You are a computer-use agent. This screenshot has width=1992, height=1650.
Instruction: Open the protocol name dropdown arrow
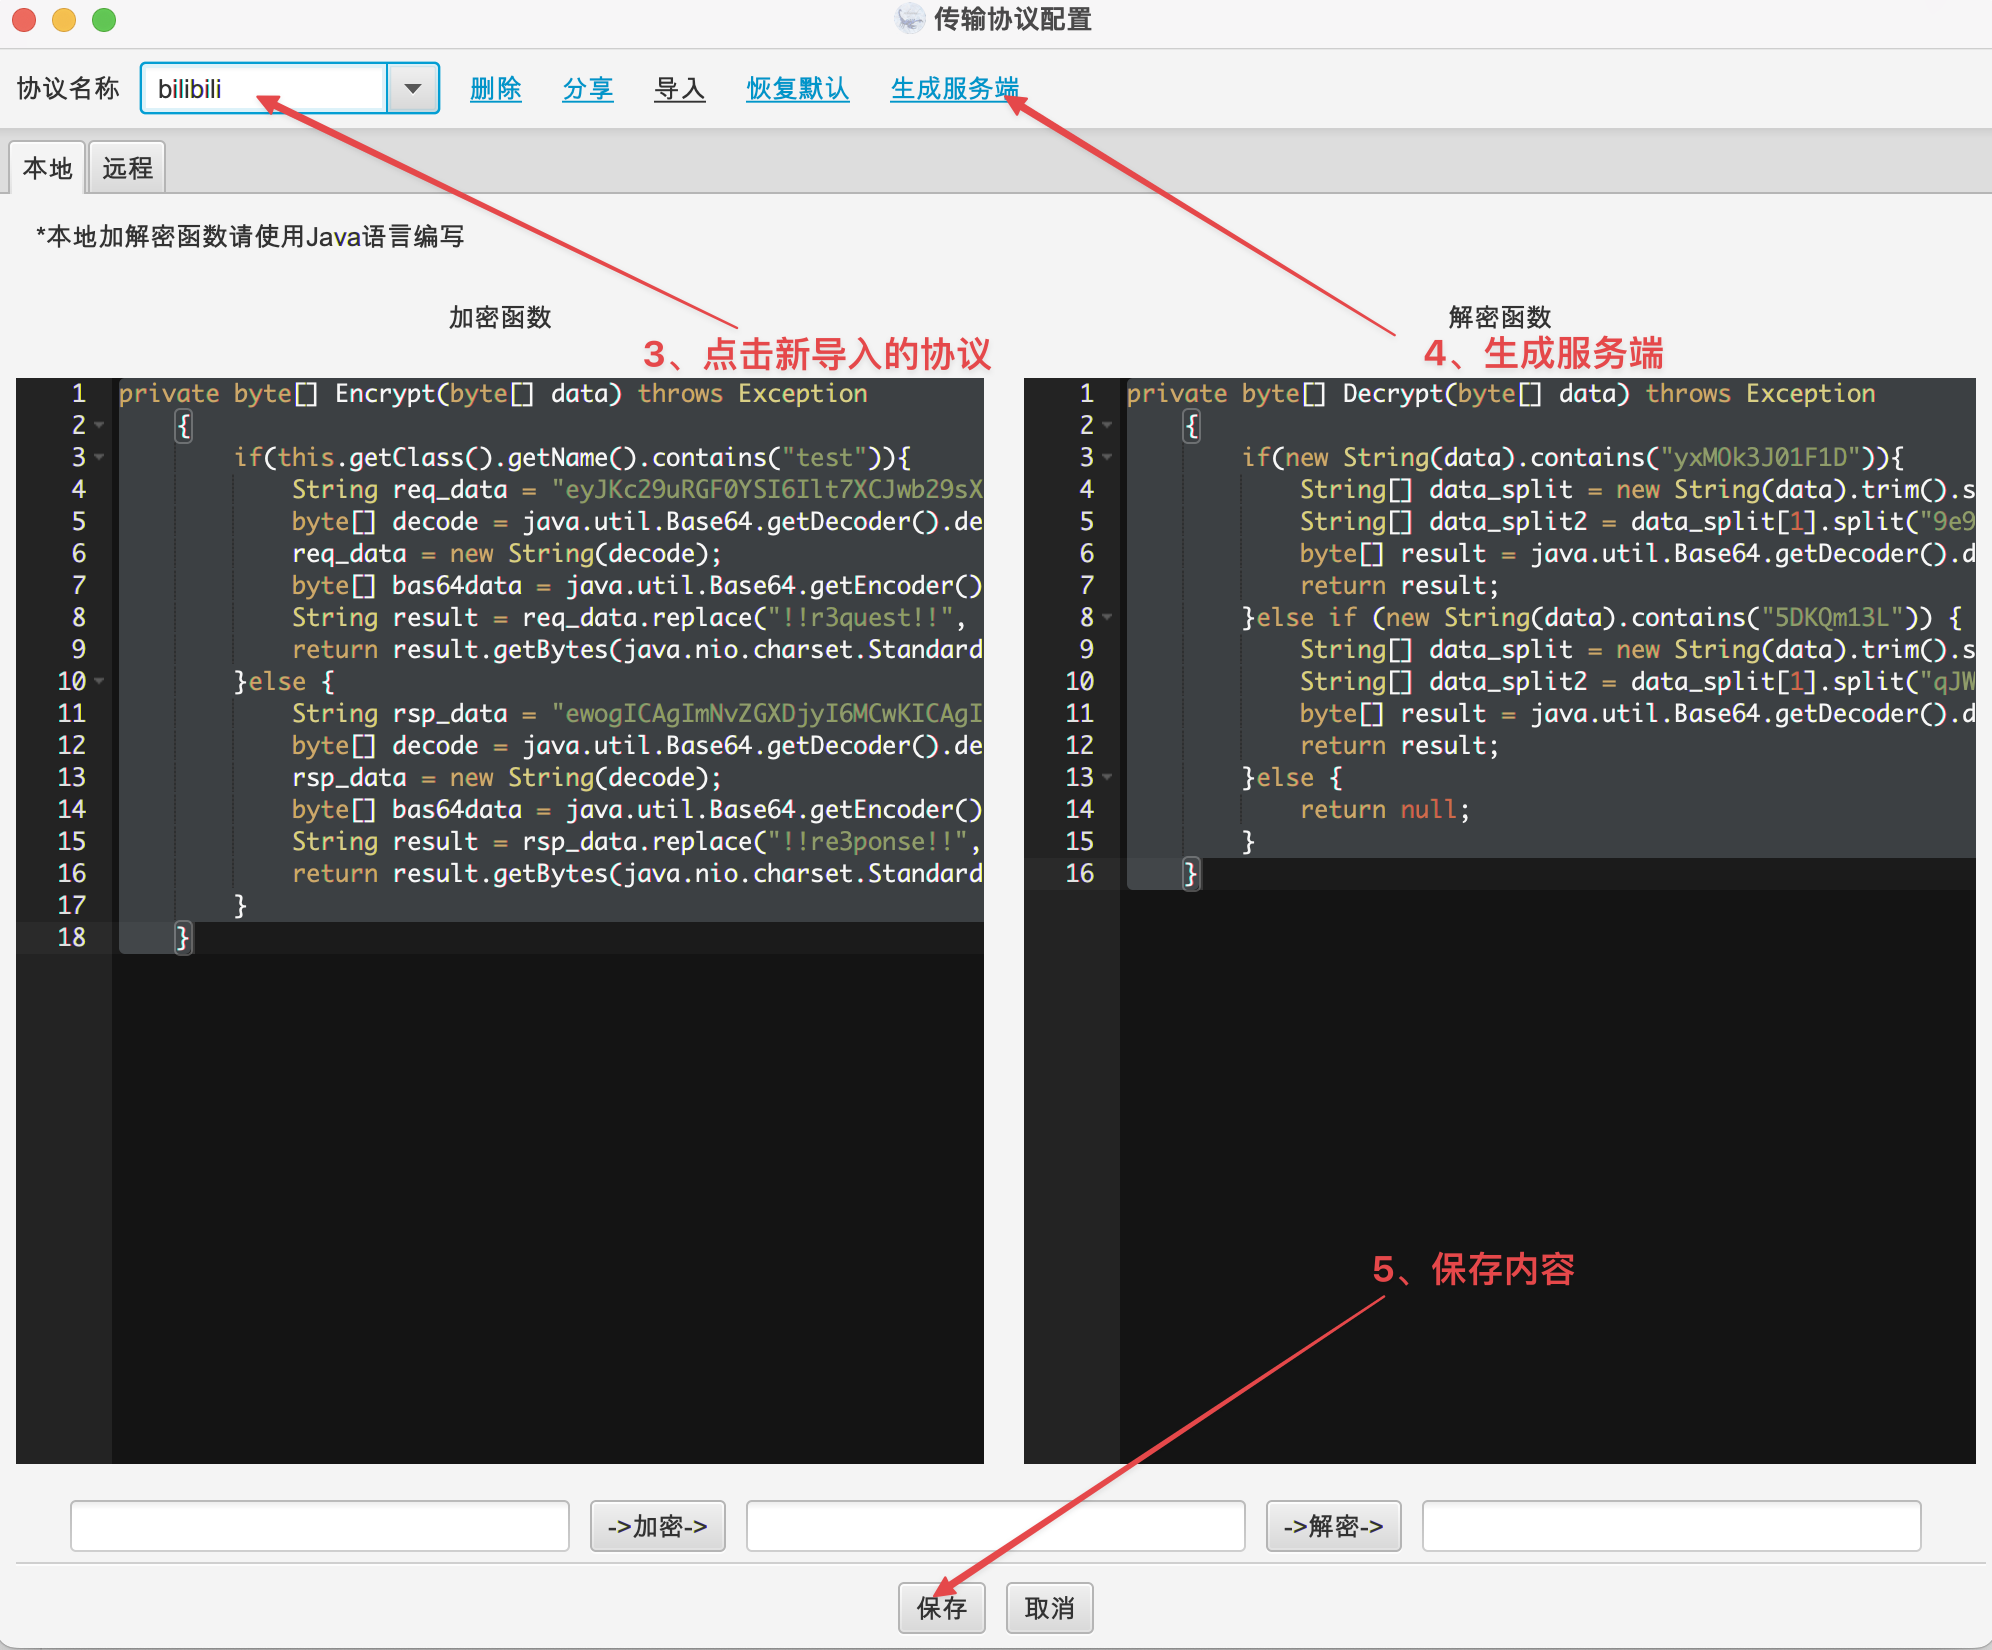412,89
